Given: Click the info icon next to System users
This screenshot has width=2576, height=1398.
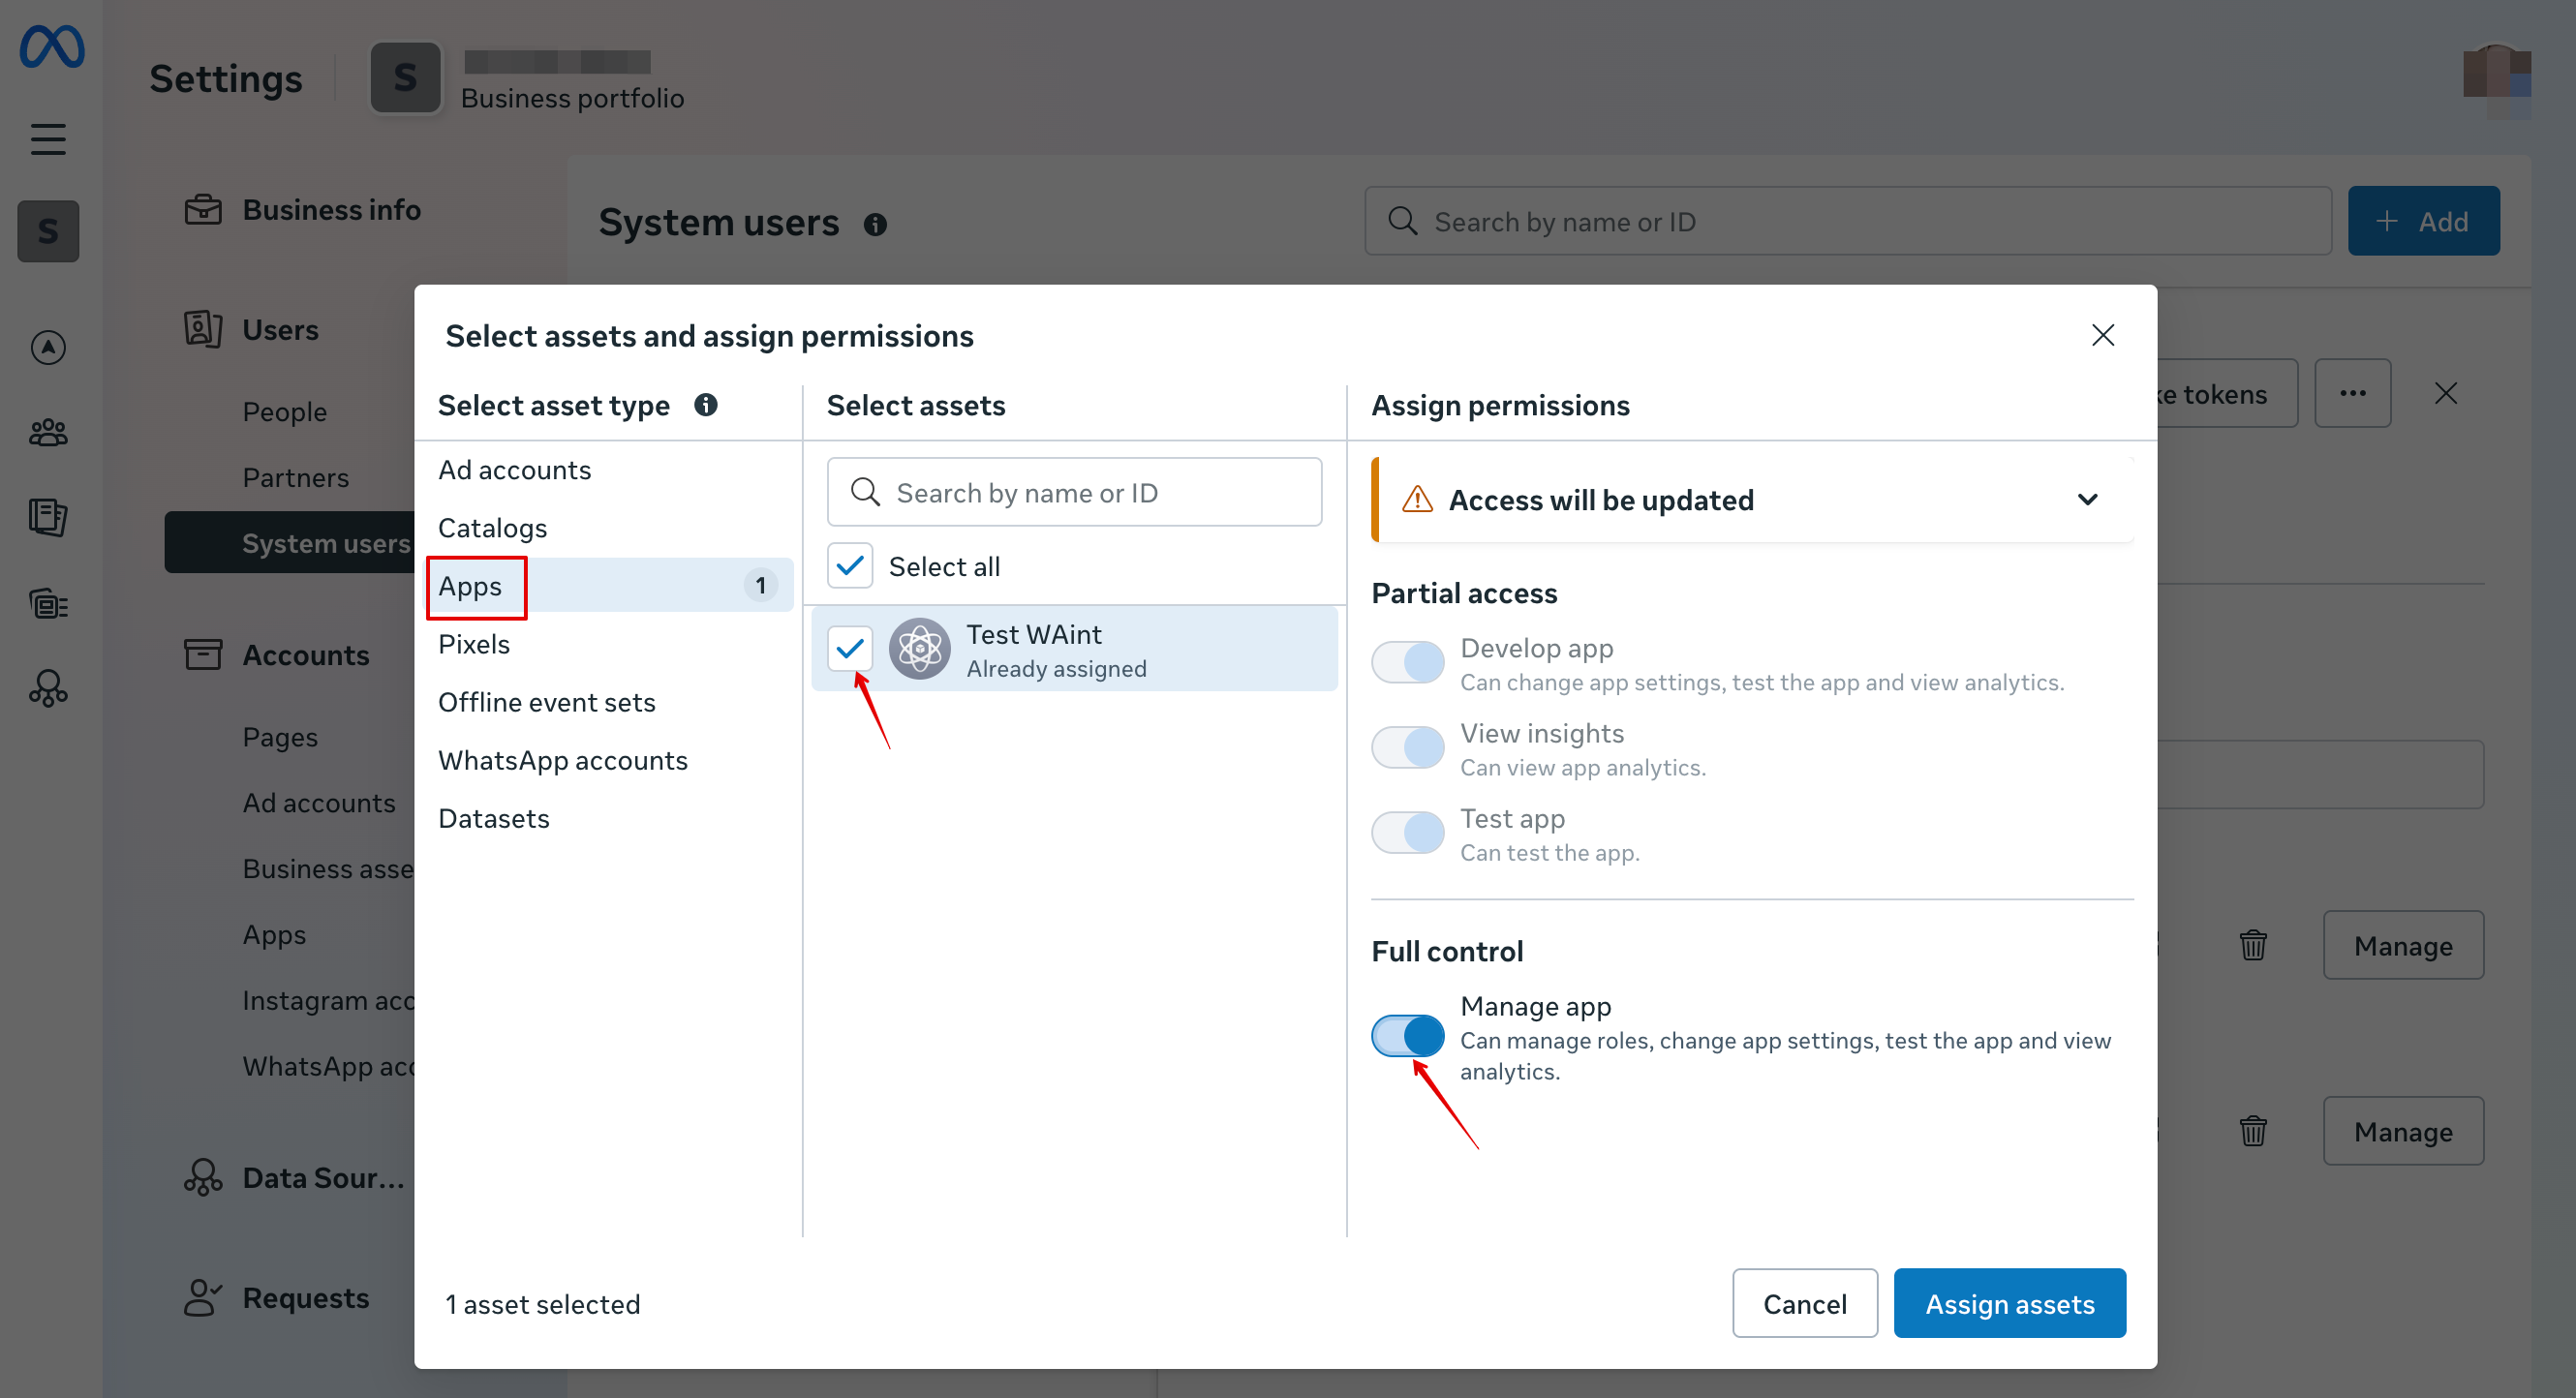Looking at the screenshot, I should pos(875,225).
